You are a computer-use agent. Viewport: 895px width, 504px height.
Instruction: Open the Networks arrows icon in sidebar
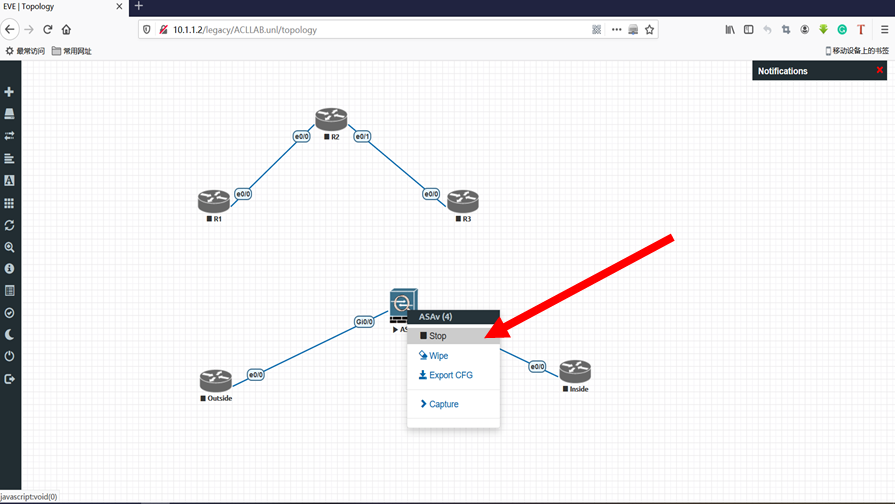(9, 136)
